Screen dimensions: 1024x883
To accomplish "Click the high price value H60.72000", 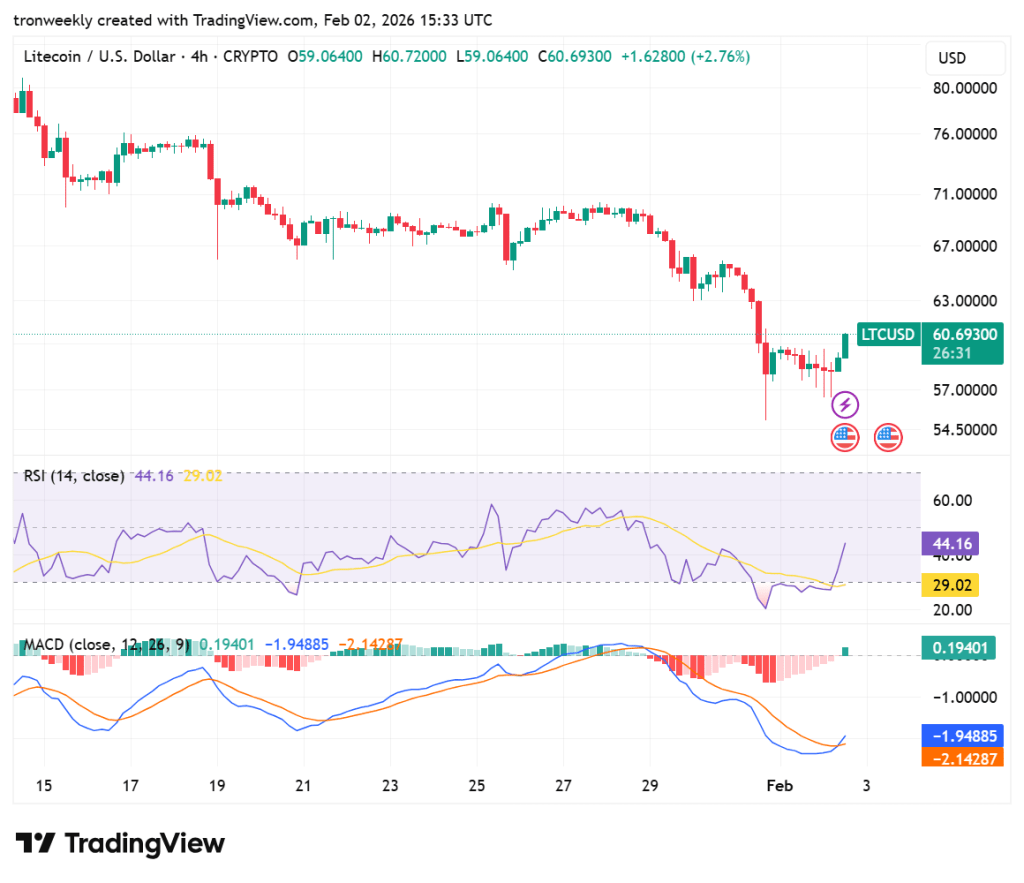I will (x=409, y=57).
